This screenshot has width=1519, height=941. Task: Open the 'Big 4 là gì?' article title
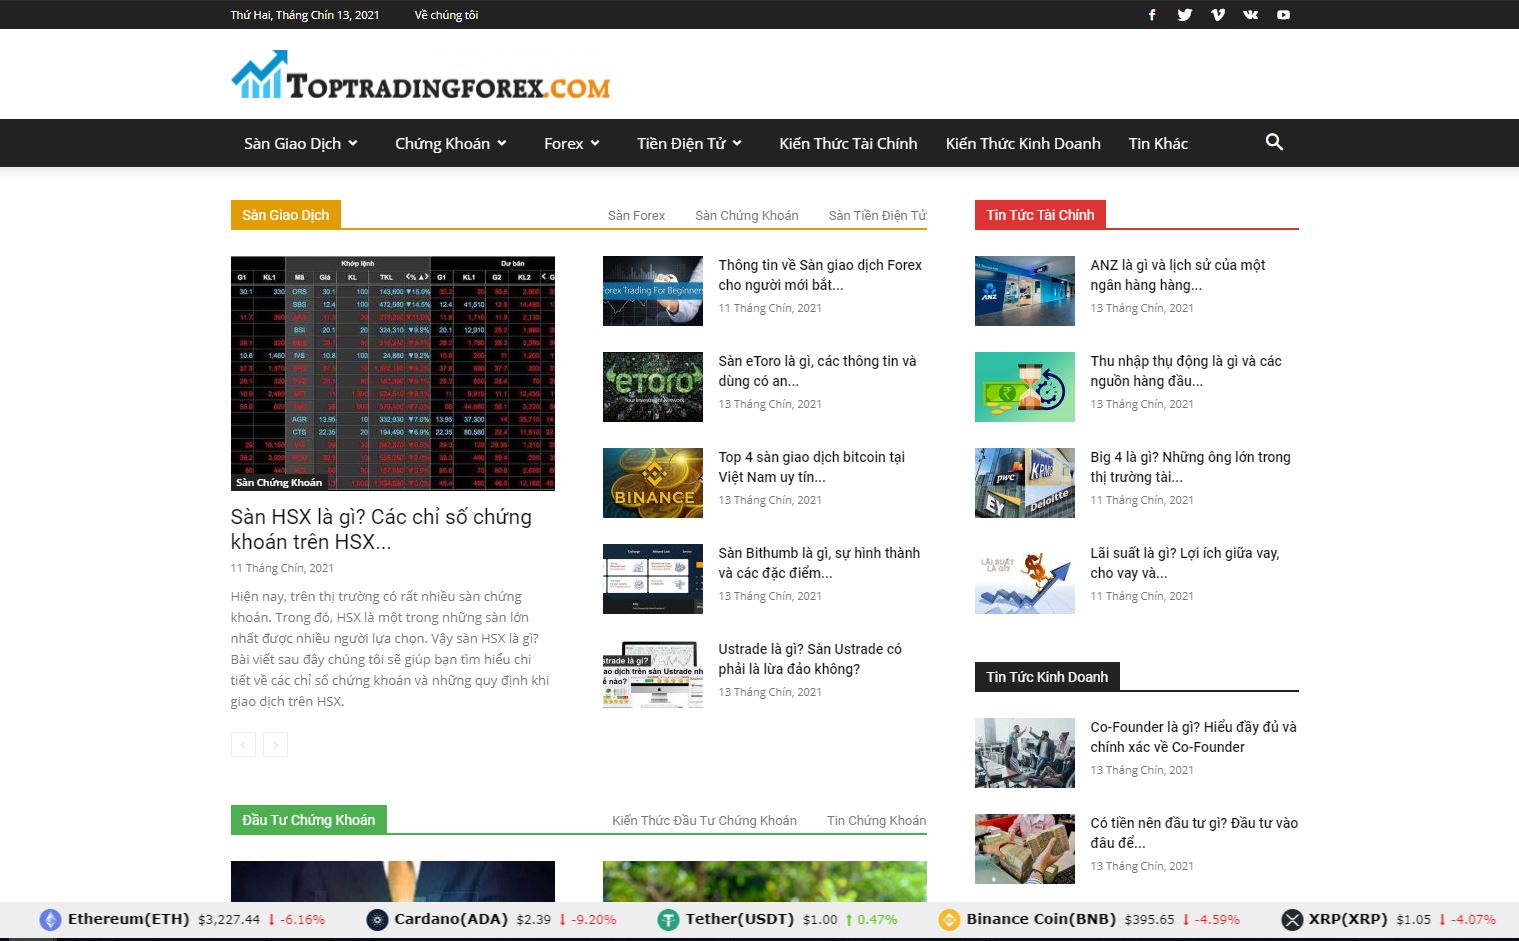1190,467
